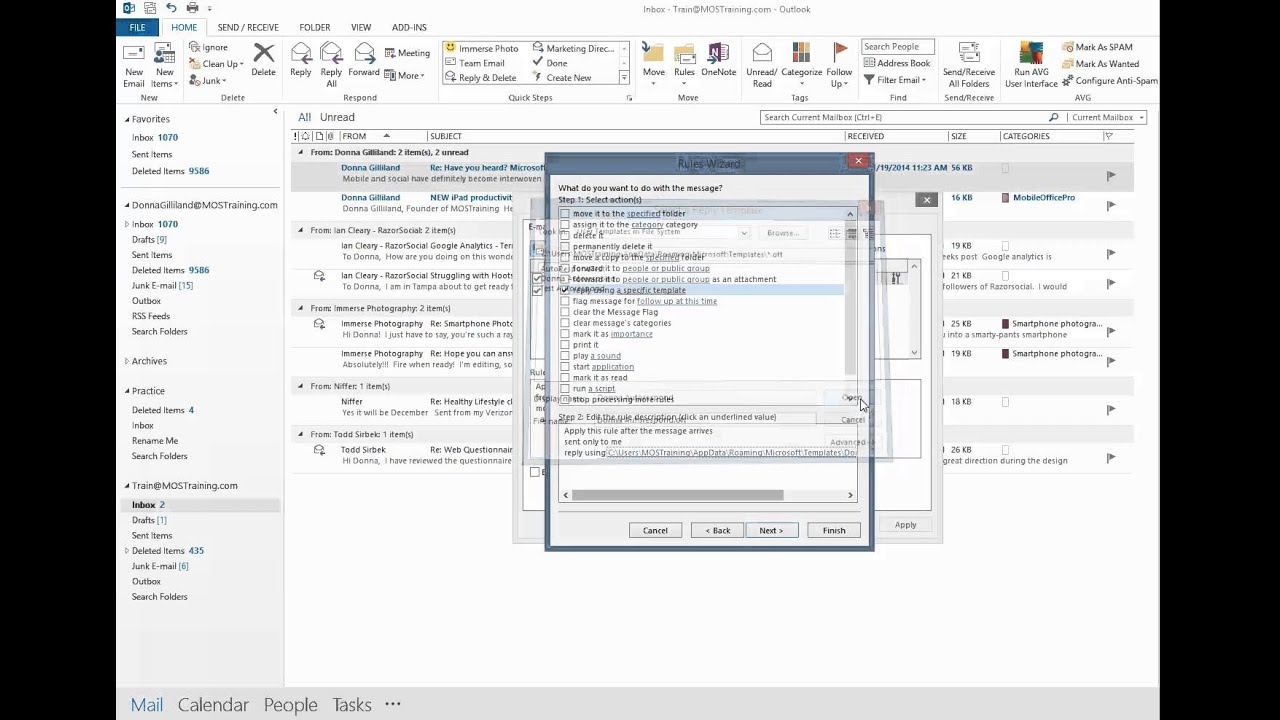
Task: Open the Clean Up dropdown
Action: coord(216,64)
